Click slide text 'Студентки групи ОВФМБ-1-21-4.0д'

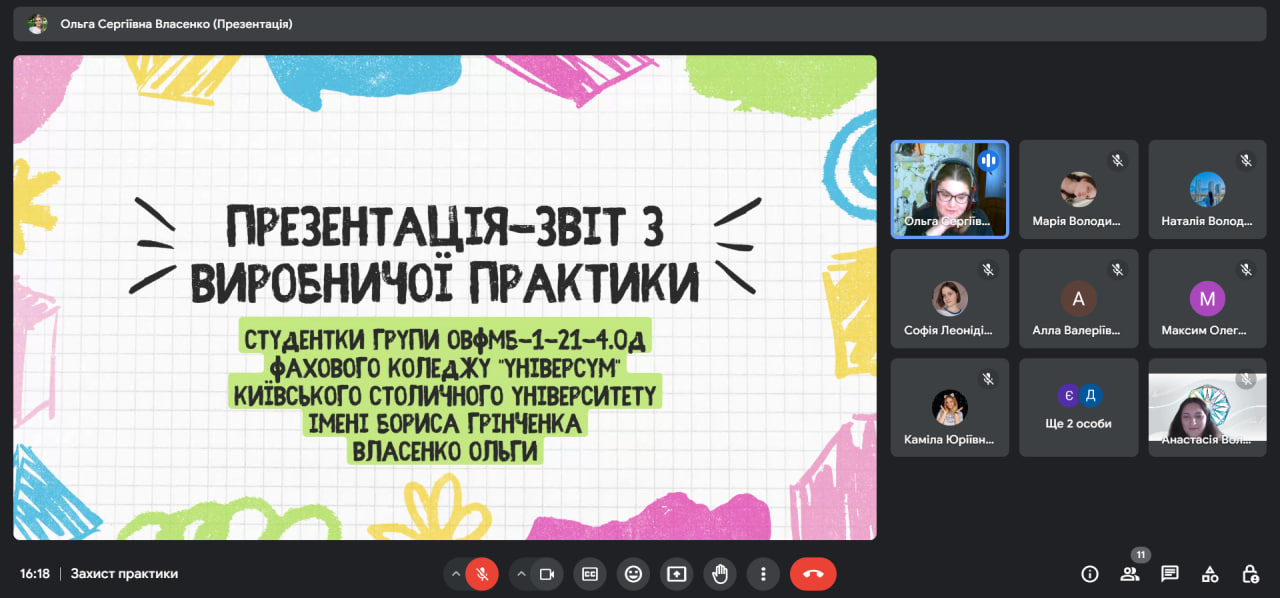click(x=445, y=340)
